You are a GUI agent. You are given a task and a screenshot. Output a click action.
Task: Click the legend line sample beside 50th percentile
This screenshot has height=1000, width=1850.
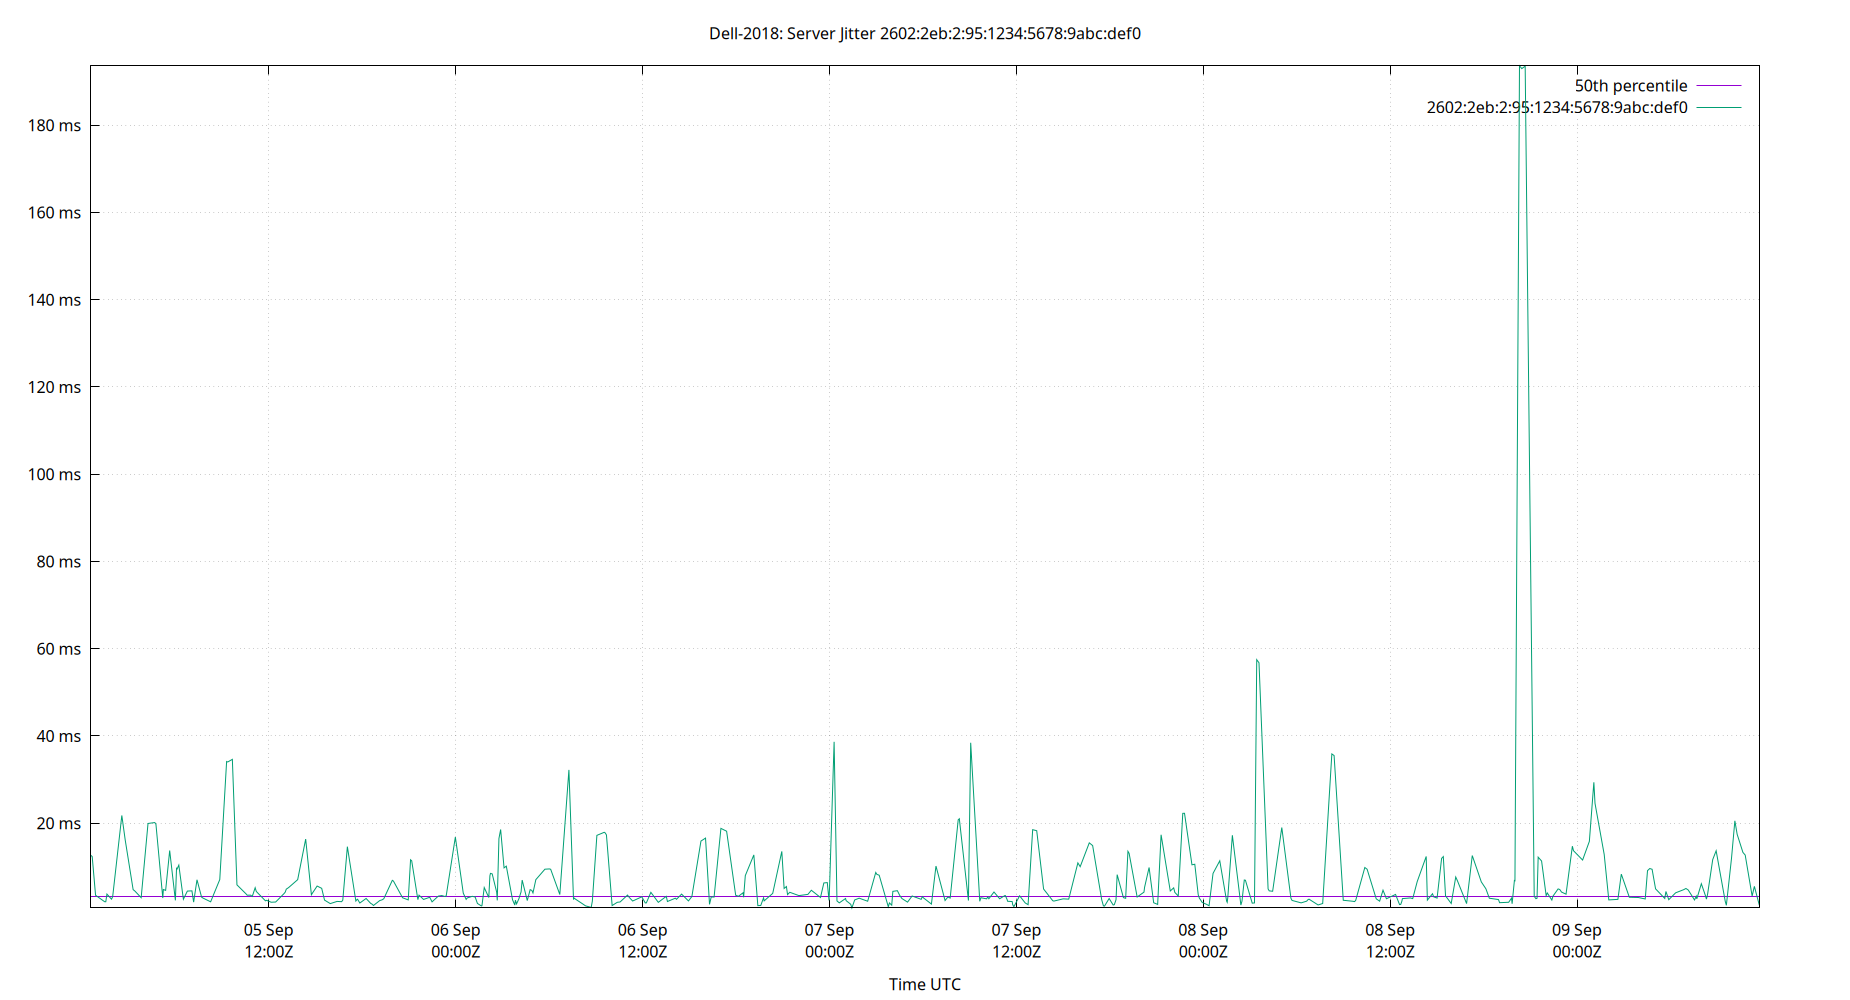1717,85
